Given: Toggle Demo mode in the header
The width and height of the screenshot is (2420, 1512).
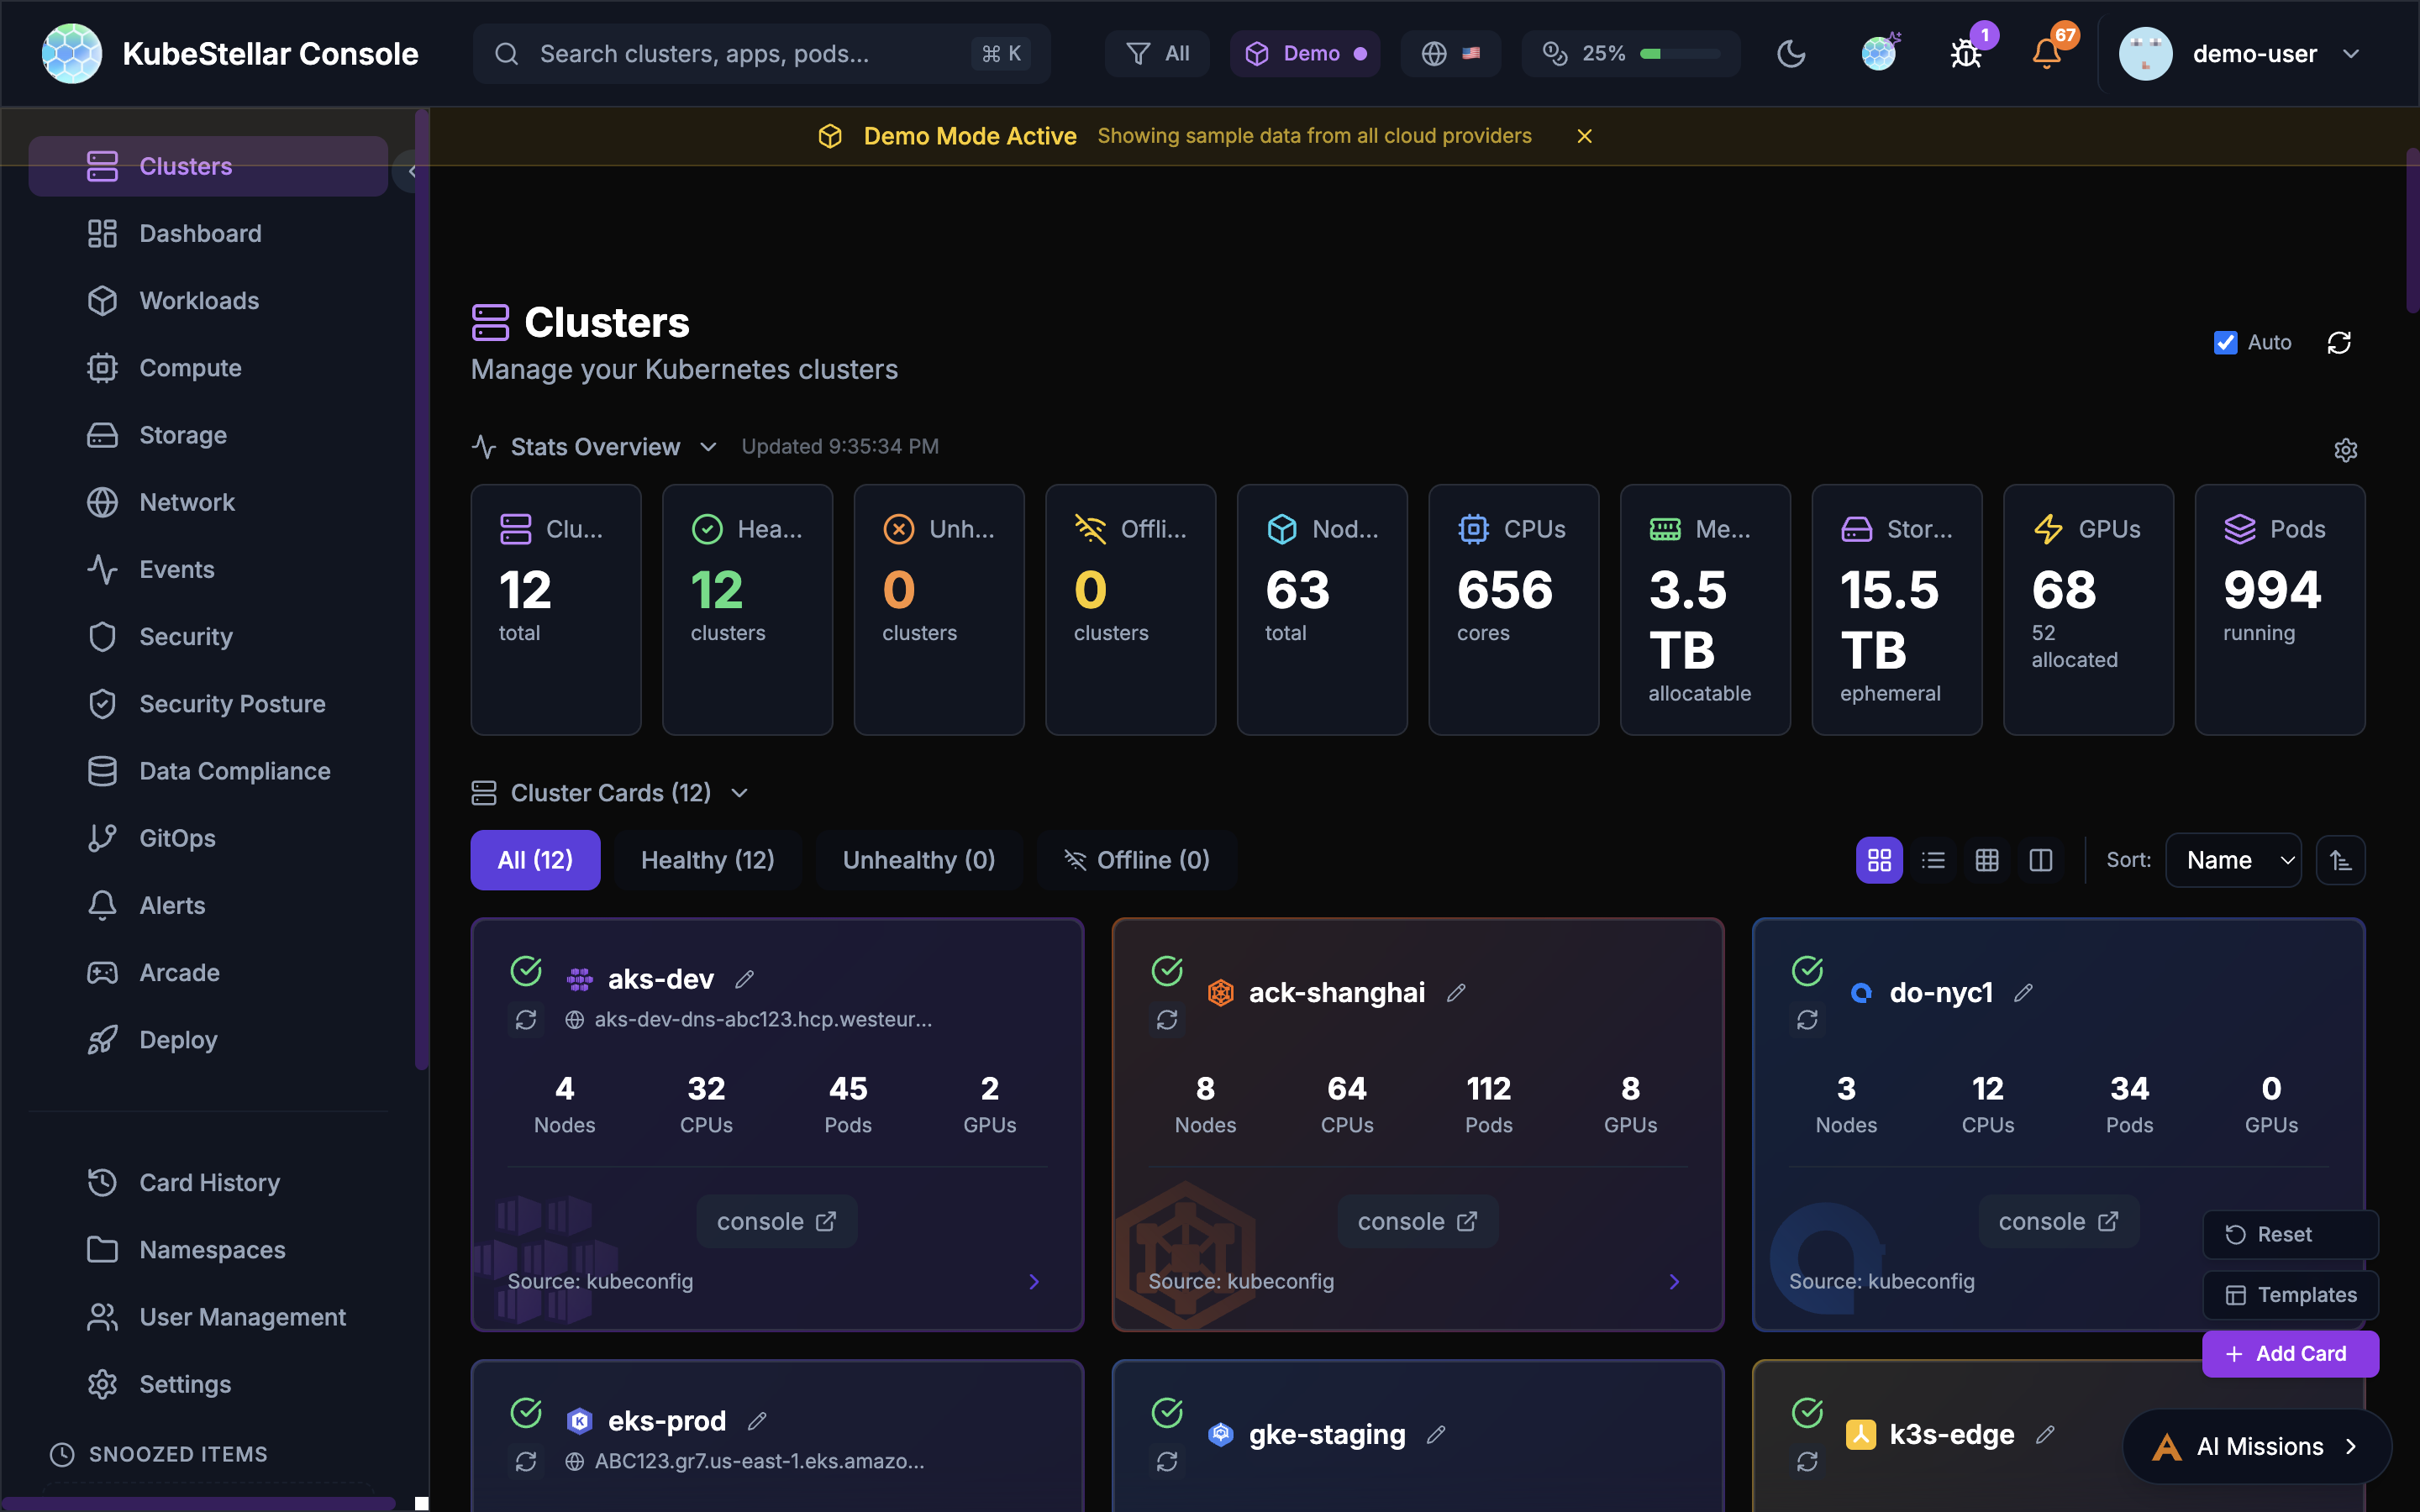Looking at the screenshot, I should [1305, 53].
